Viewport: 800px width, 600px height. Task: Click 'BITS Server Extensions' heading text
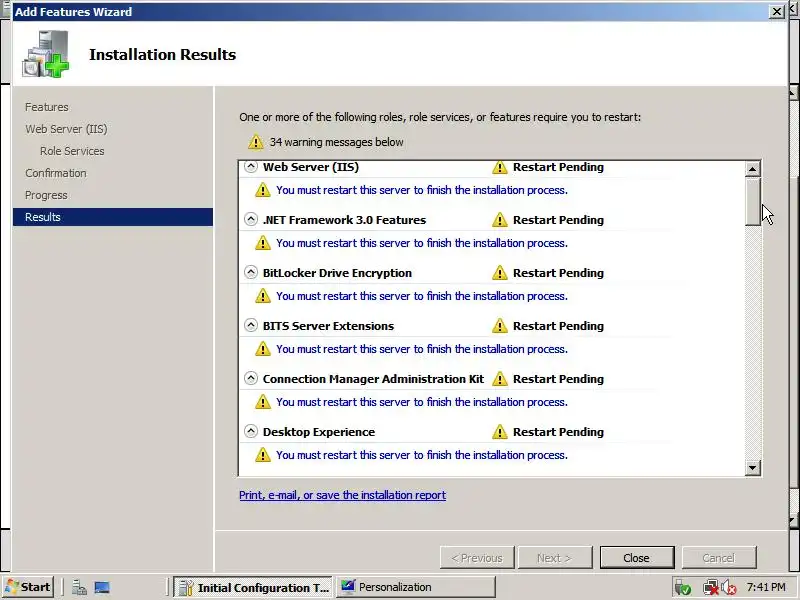[x=328, y=326]
